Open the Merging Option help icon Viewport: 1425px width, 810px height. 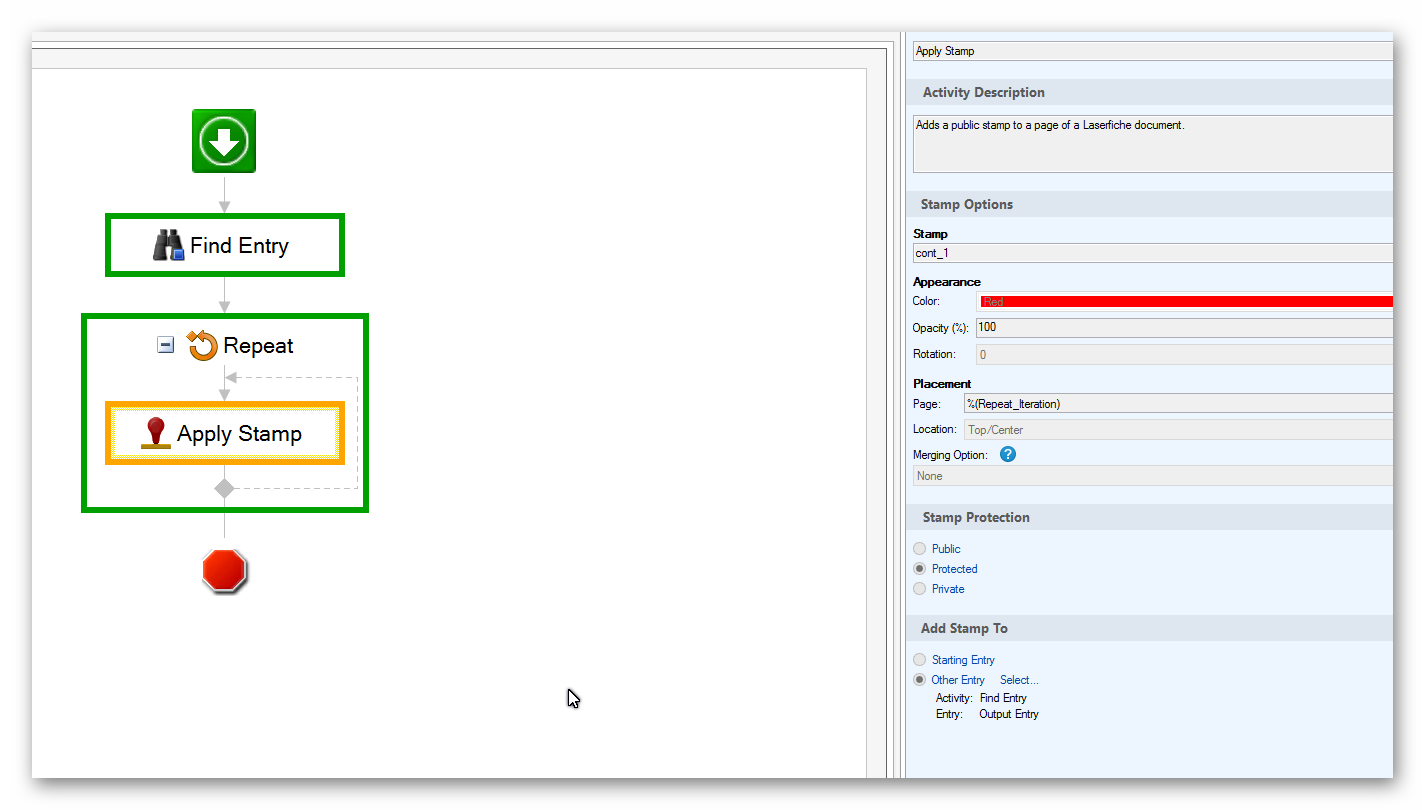pos(1008,455)
